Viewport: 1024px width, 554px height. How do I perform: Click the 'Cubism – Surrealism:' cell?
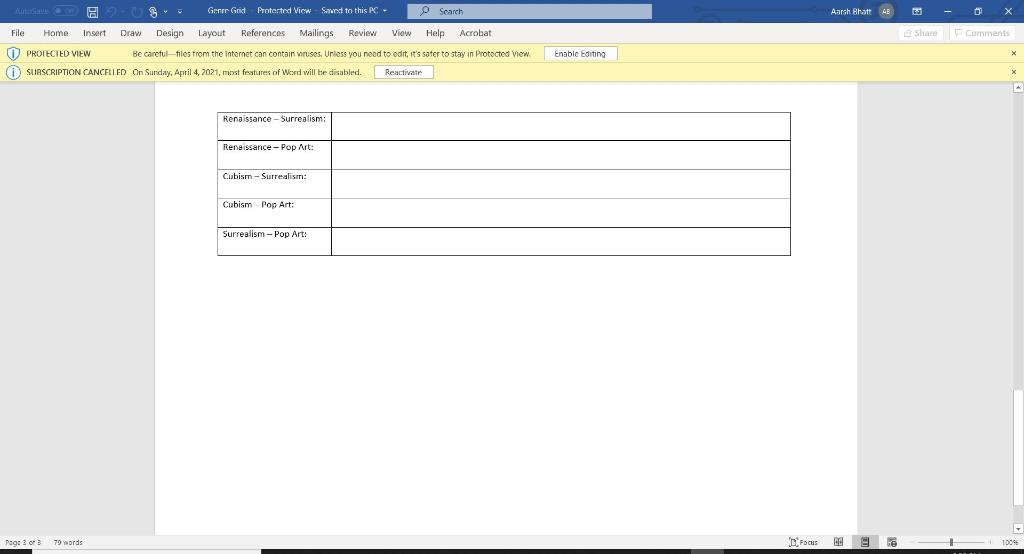274,184
